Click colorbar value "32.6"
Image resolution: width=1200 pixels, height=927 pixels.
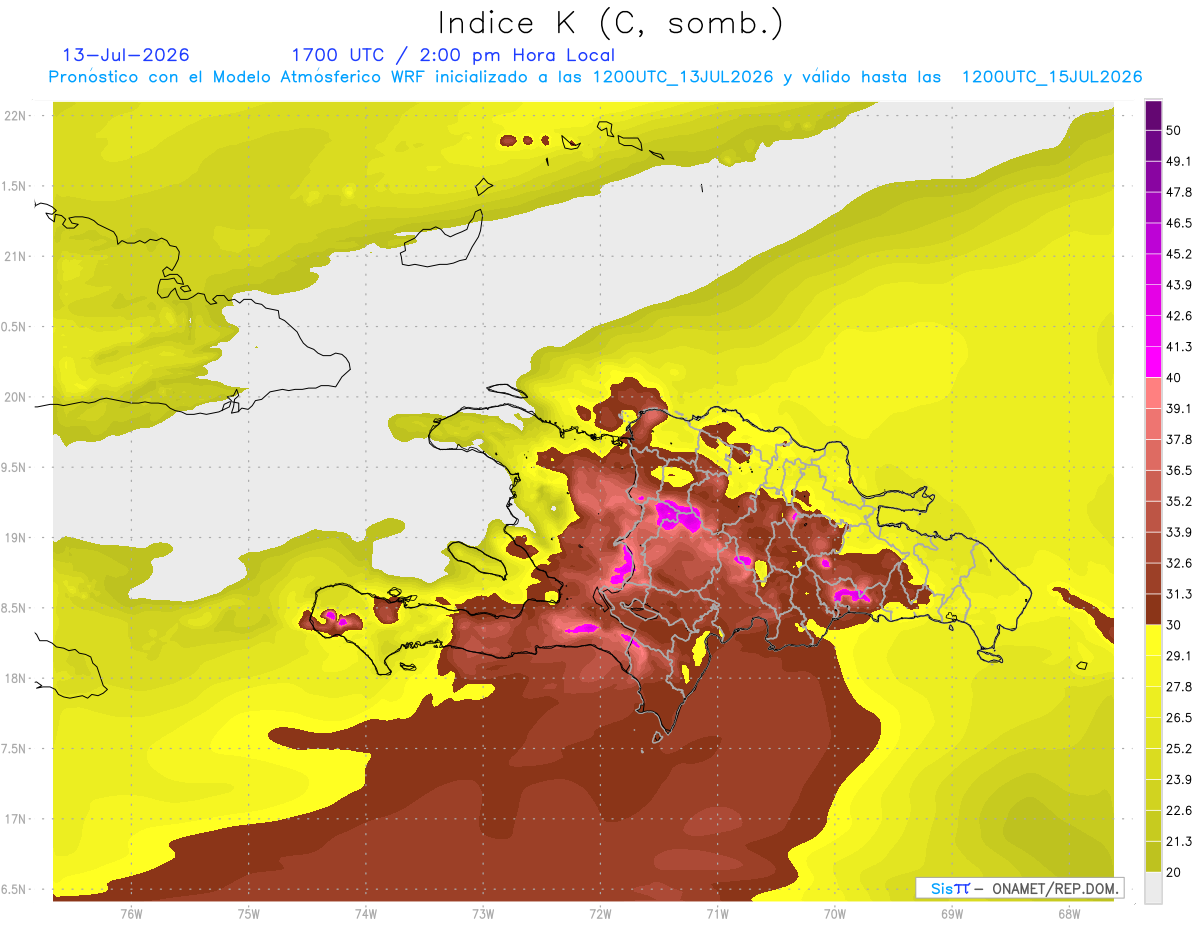coord(1179,563)
